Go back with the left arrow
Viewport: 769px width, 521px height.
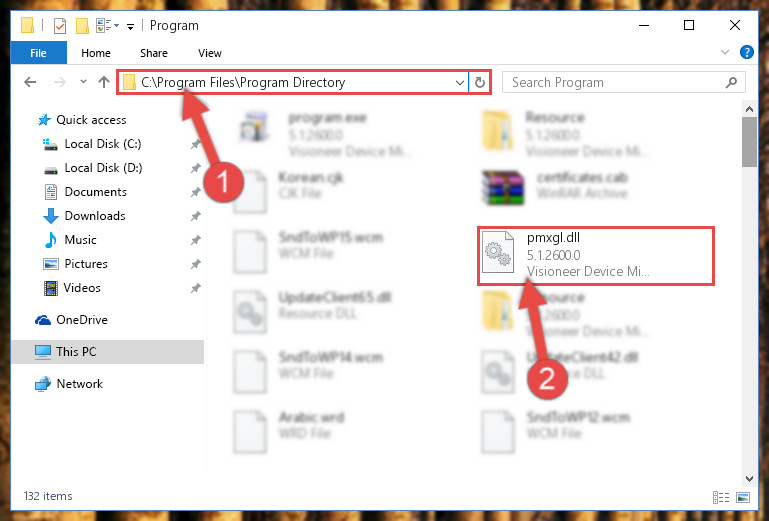[x=30, y=82]
